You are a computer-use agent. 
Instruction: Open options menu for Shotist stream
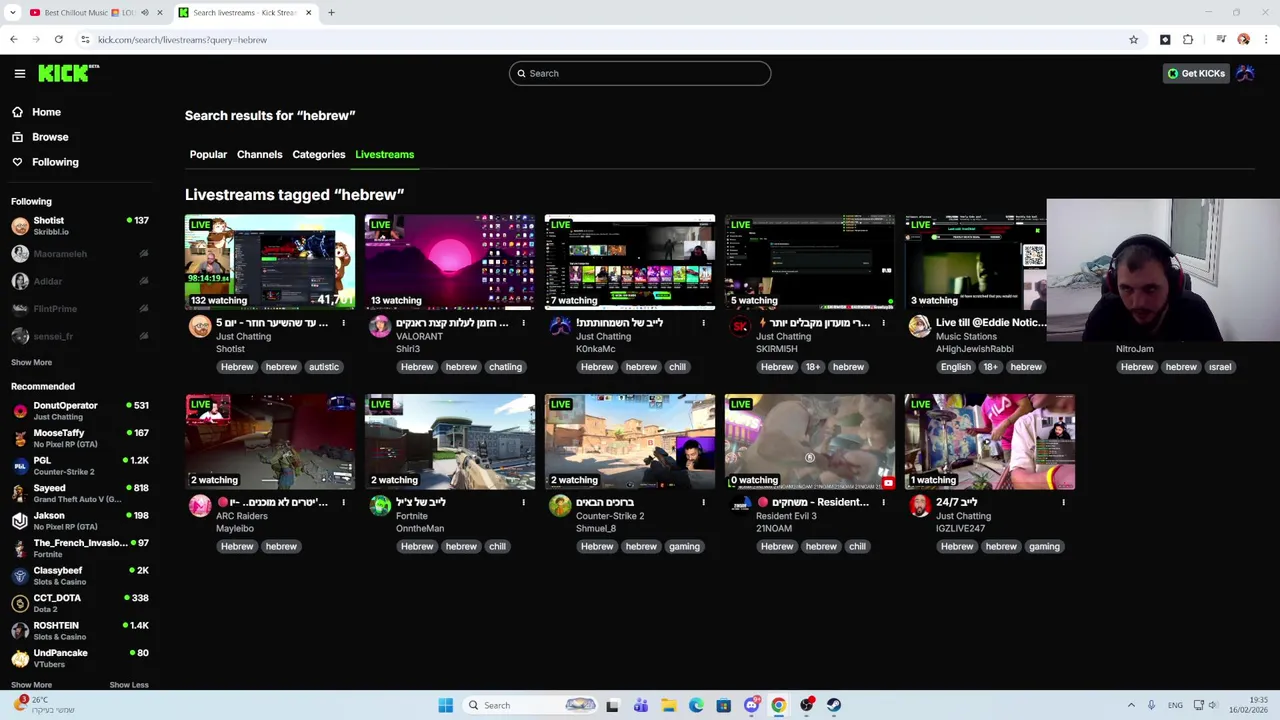tap(343, 323)
